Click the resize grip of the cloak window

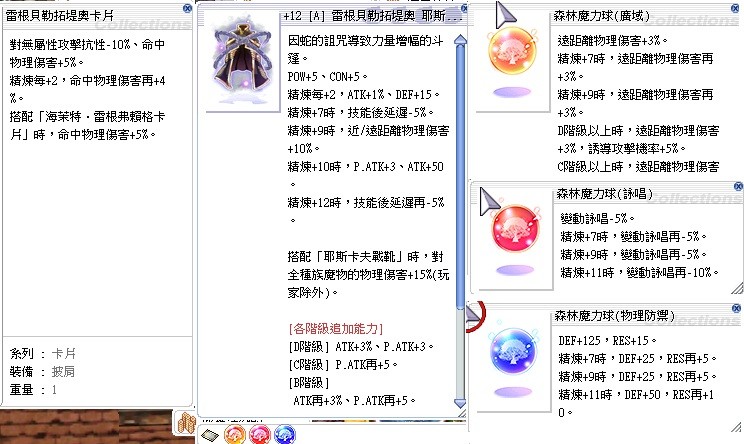pos(461,414)
